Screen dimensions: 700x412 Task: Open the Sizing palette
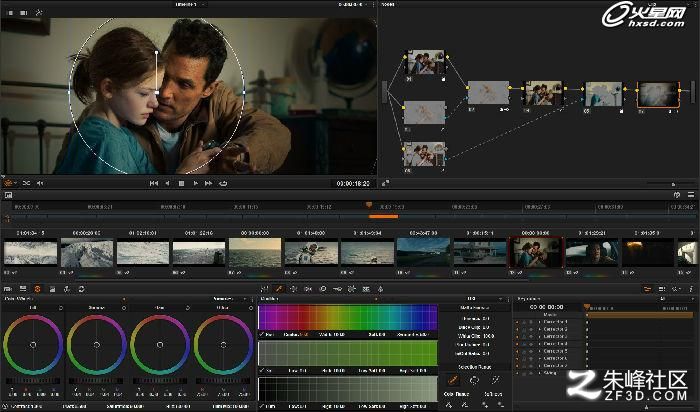pos(351,289)
